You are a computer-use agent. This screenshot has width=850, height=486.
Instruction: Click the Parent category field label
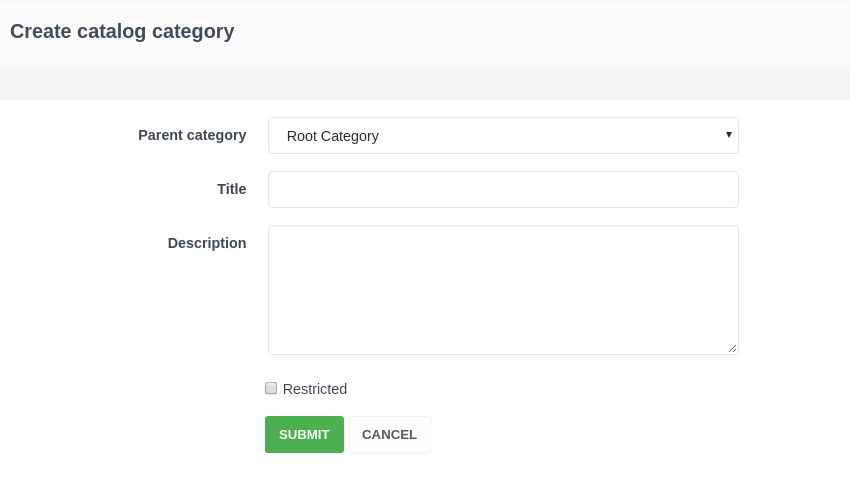[192, 135]
